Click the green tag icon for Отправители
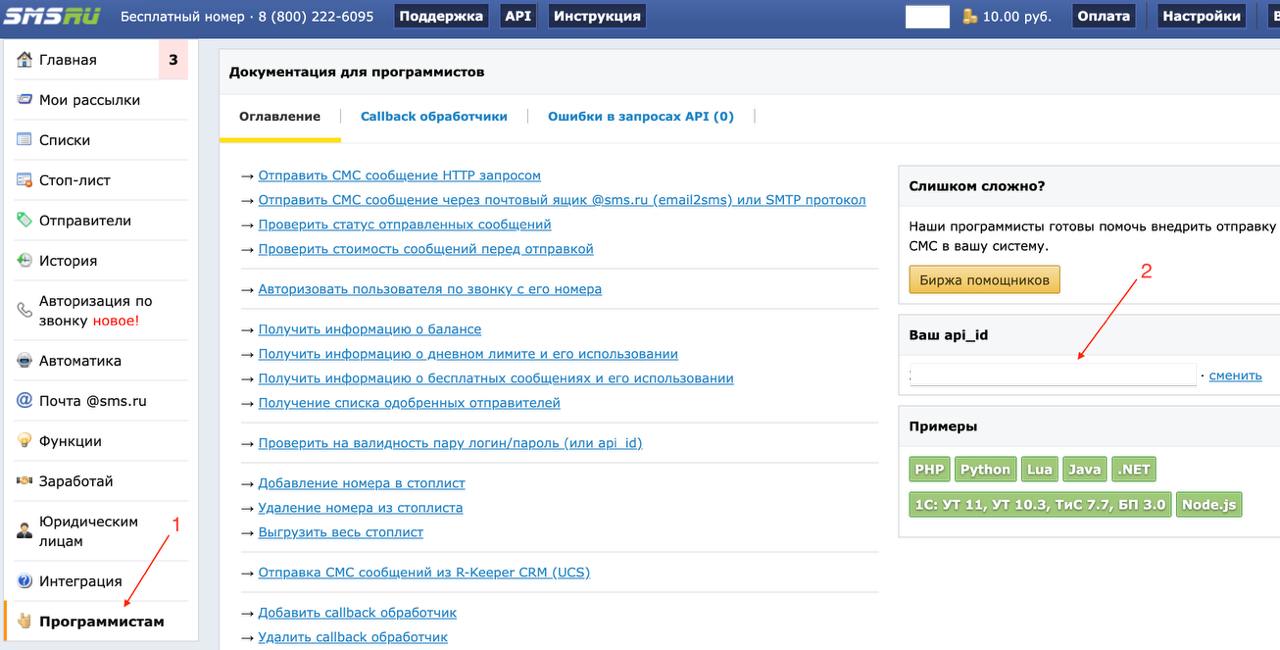Image resolution: width=1280 pixels, height=650 pixels. click(25, 220)
